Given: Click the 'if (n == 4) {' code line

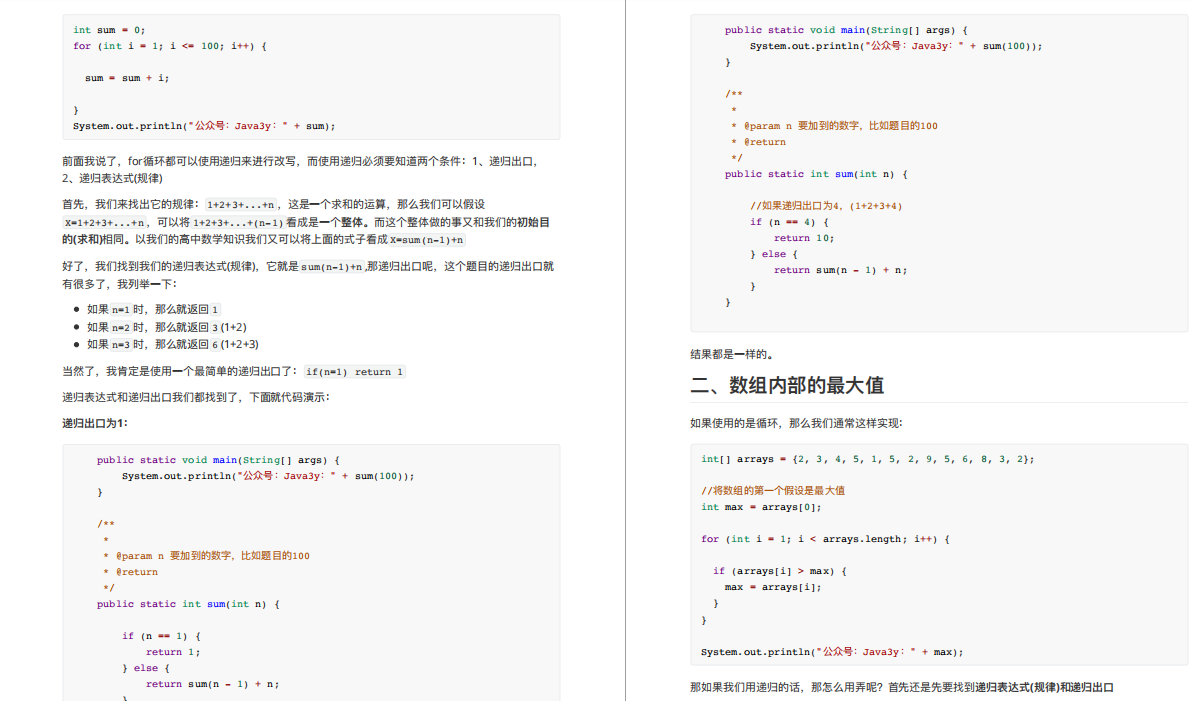Looking at the screenshot, I should pos(789,222).
